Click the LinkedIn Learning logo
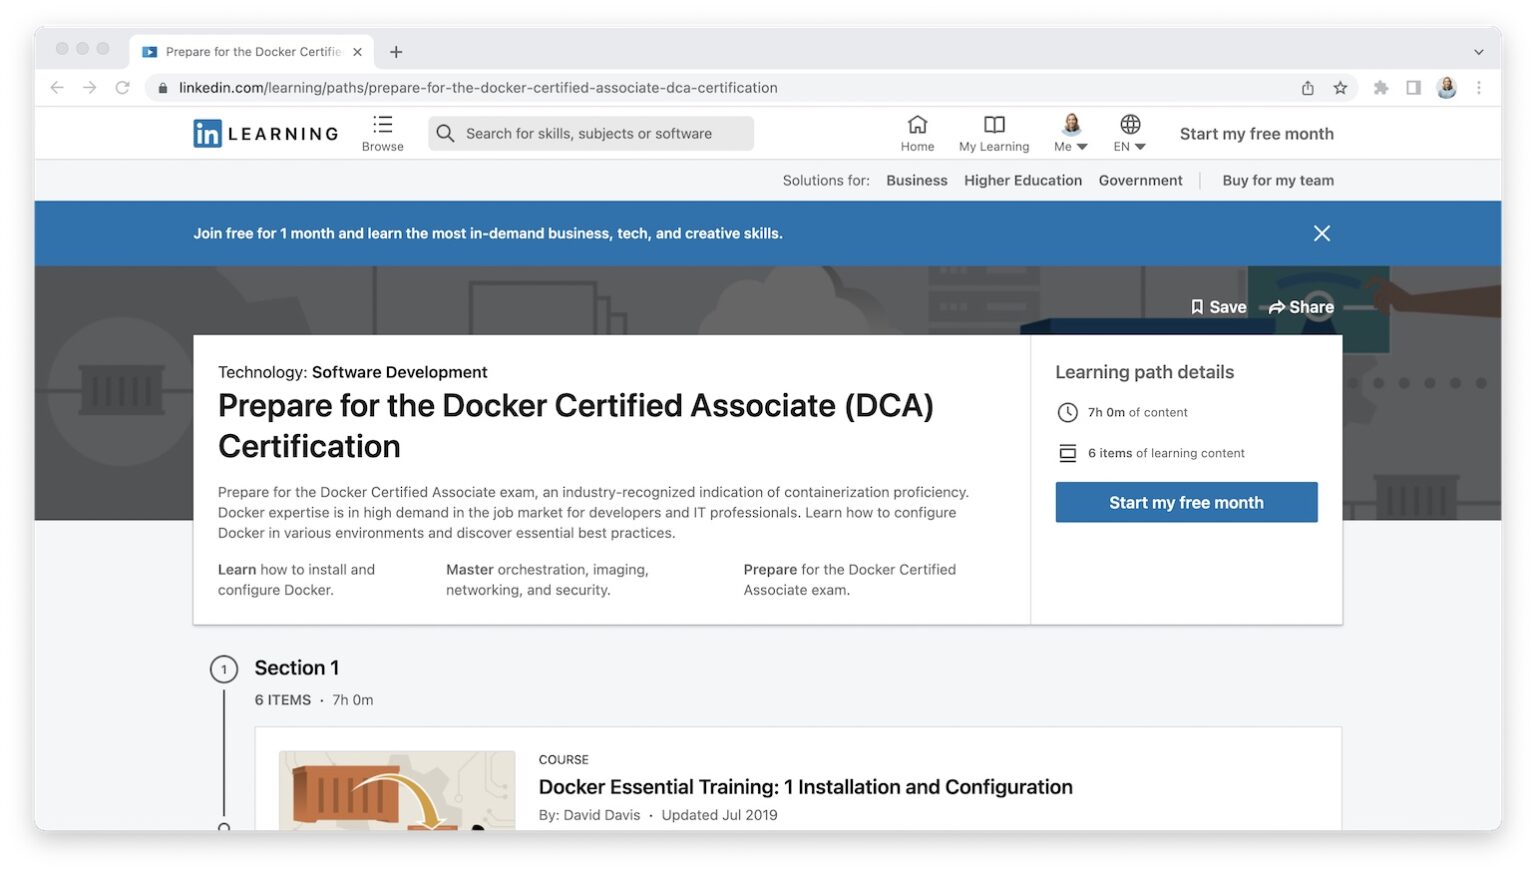Viewport: 1536px width, 873px height. pos(264,133)
